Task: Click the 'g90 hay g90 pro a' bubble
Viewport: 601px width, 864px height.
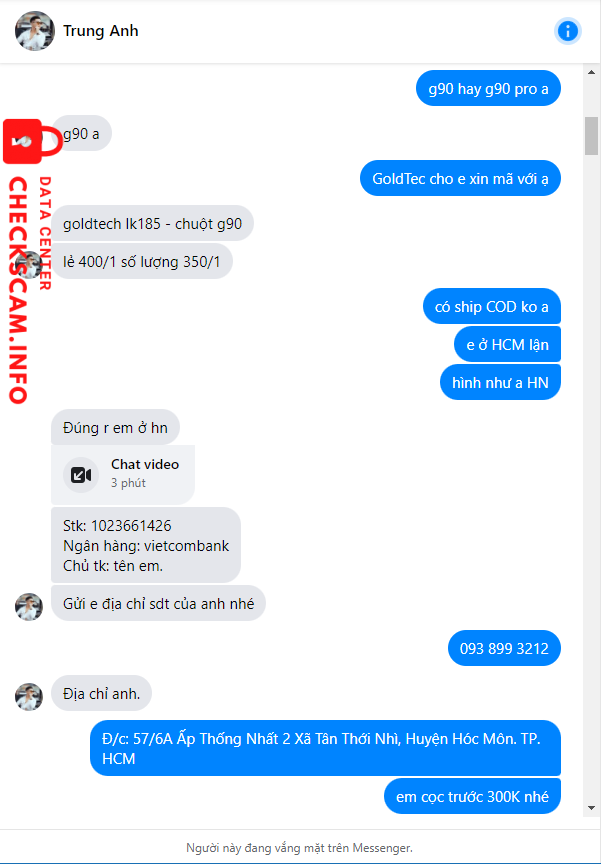Action: click(489, 88)
